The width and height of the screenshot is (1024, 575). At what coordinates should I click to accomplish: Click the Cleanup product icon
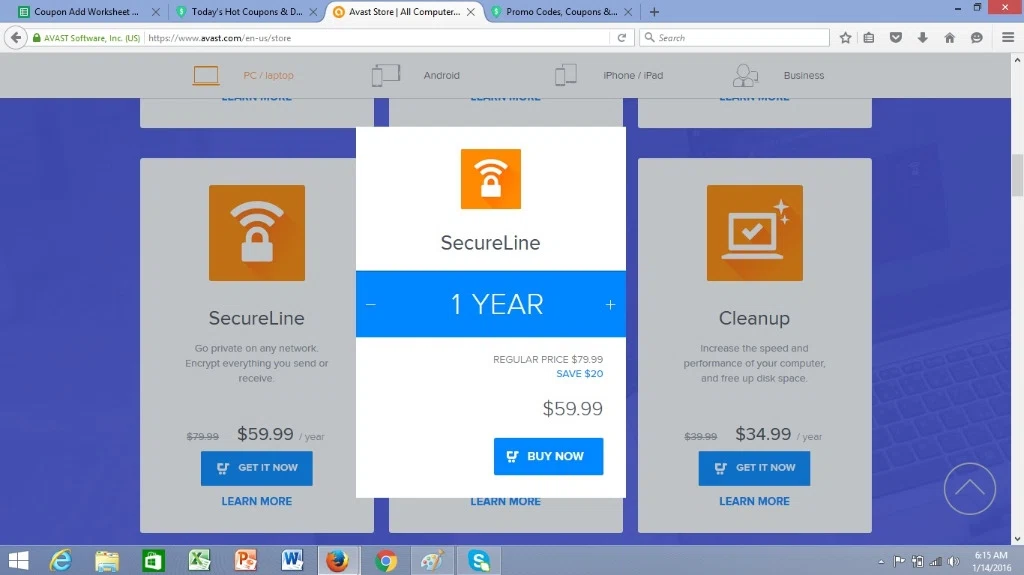coord(754,233)
